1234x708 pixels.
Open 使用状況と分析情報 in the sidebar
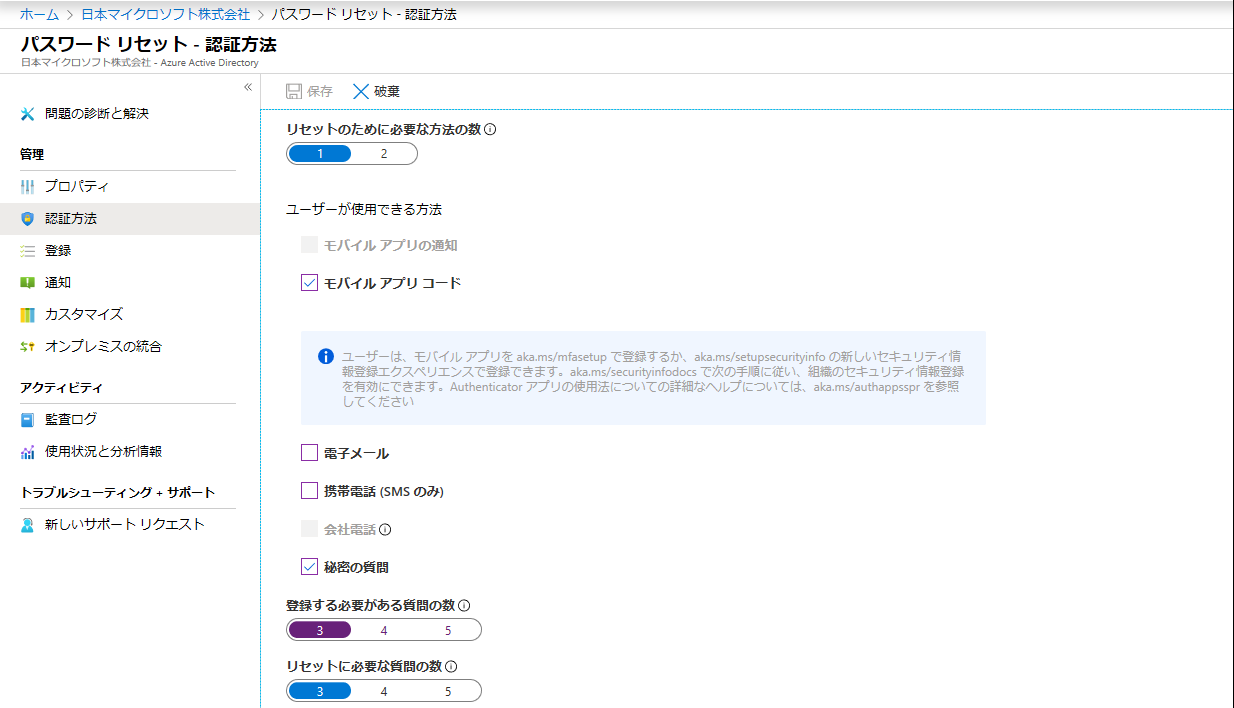130,452
